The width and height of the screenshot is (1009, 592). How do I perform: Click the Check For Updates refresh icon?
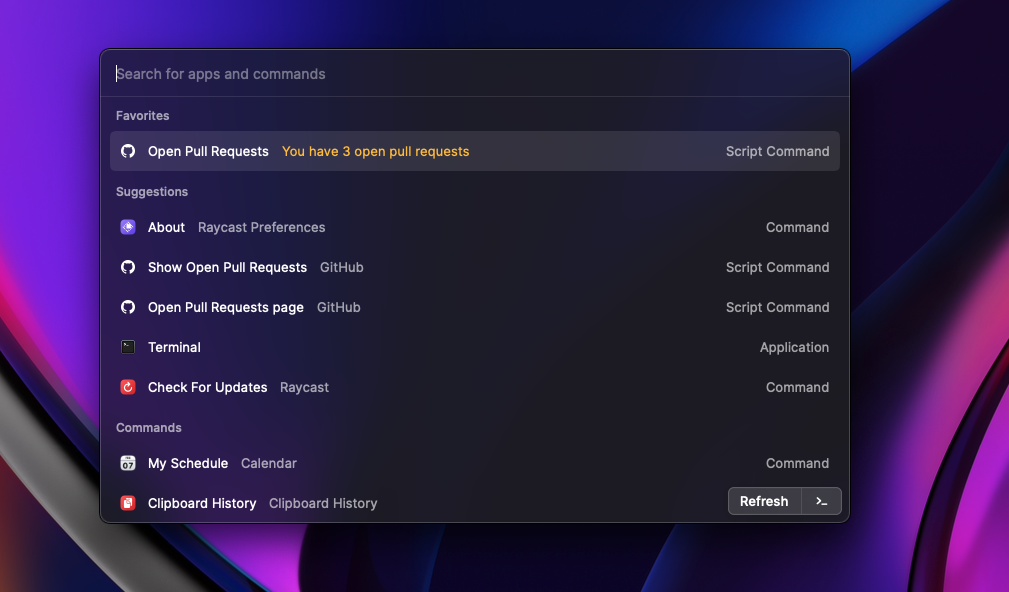coord(128,387)
